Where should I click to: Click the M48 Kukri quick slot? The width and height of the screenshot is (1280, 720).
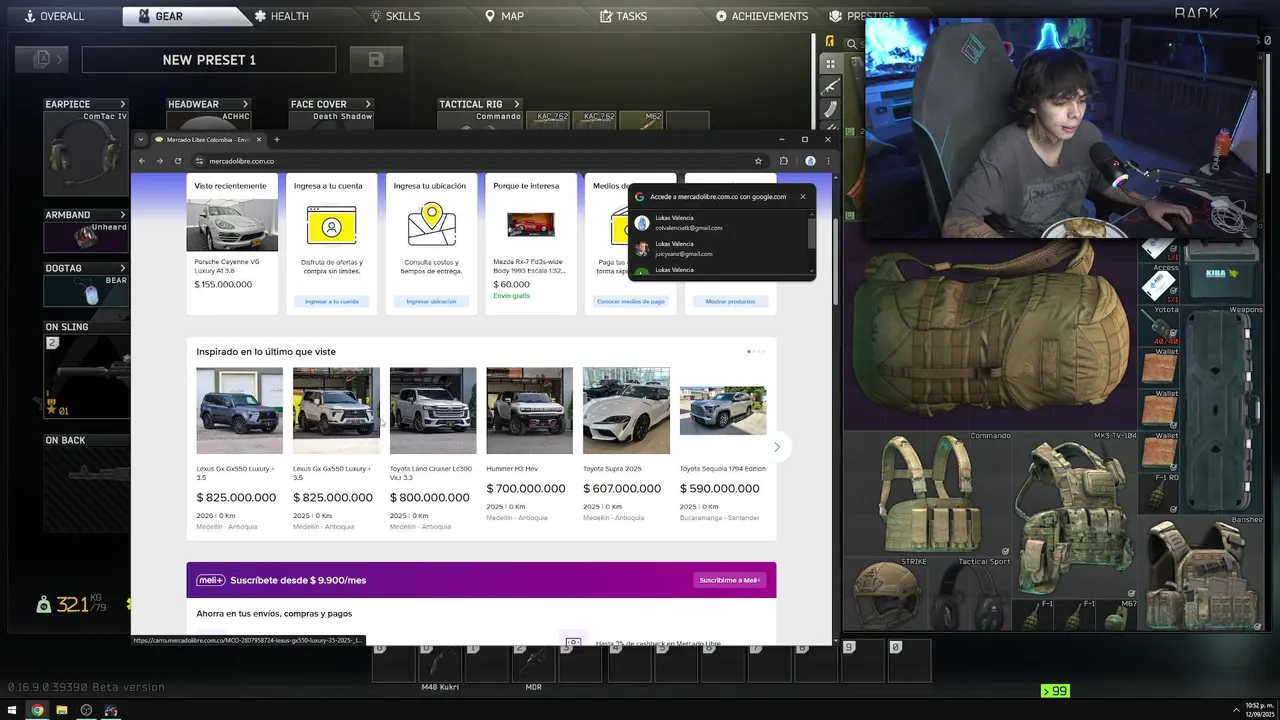(439, 662)
